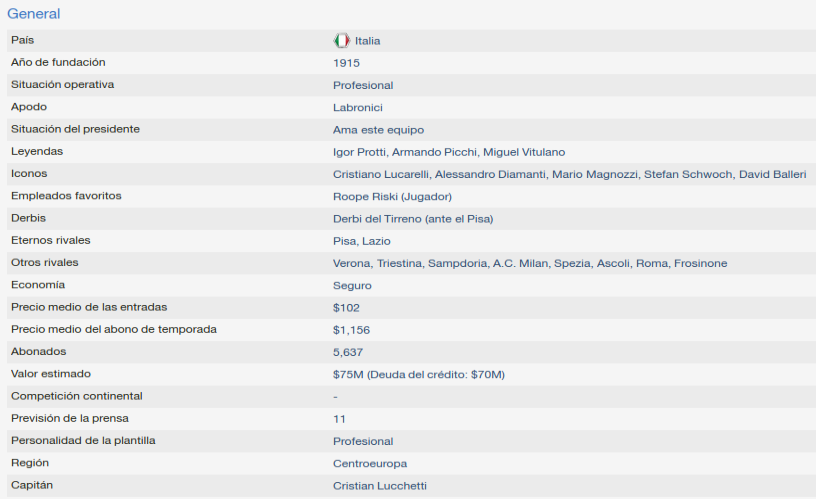Image resolution: width=816 pixels, height=499 pixels.
Task: Select the General section heading
Action: point(34,14)
